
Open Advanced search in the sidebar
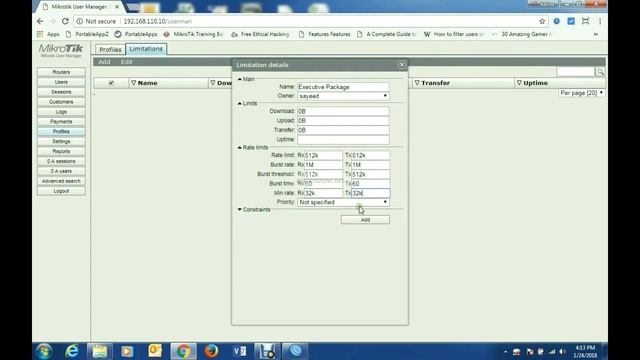tap(61, 181)
